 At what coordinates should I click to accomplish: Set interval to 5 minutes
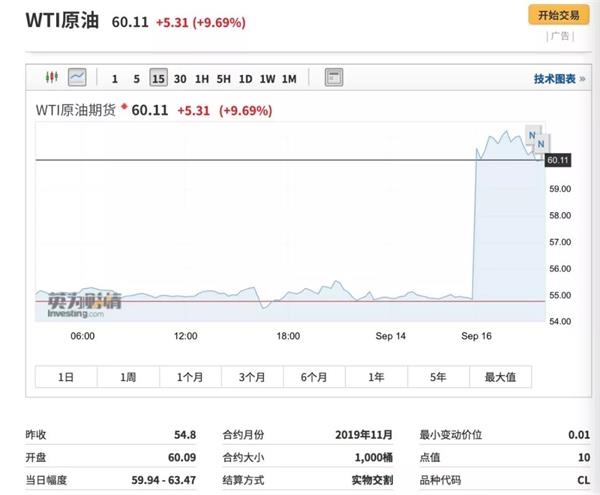pos(137,79)
